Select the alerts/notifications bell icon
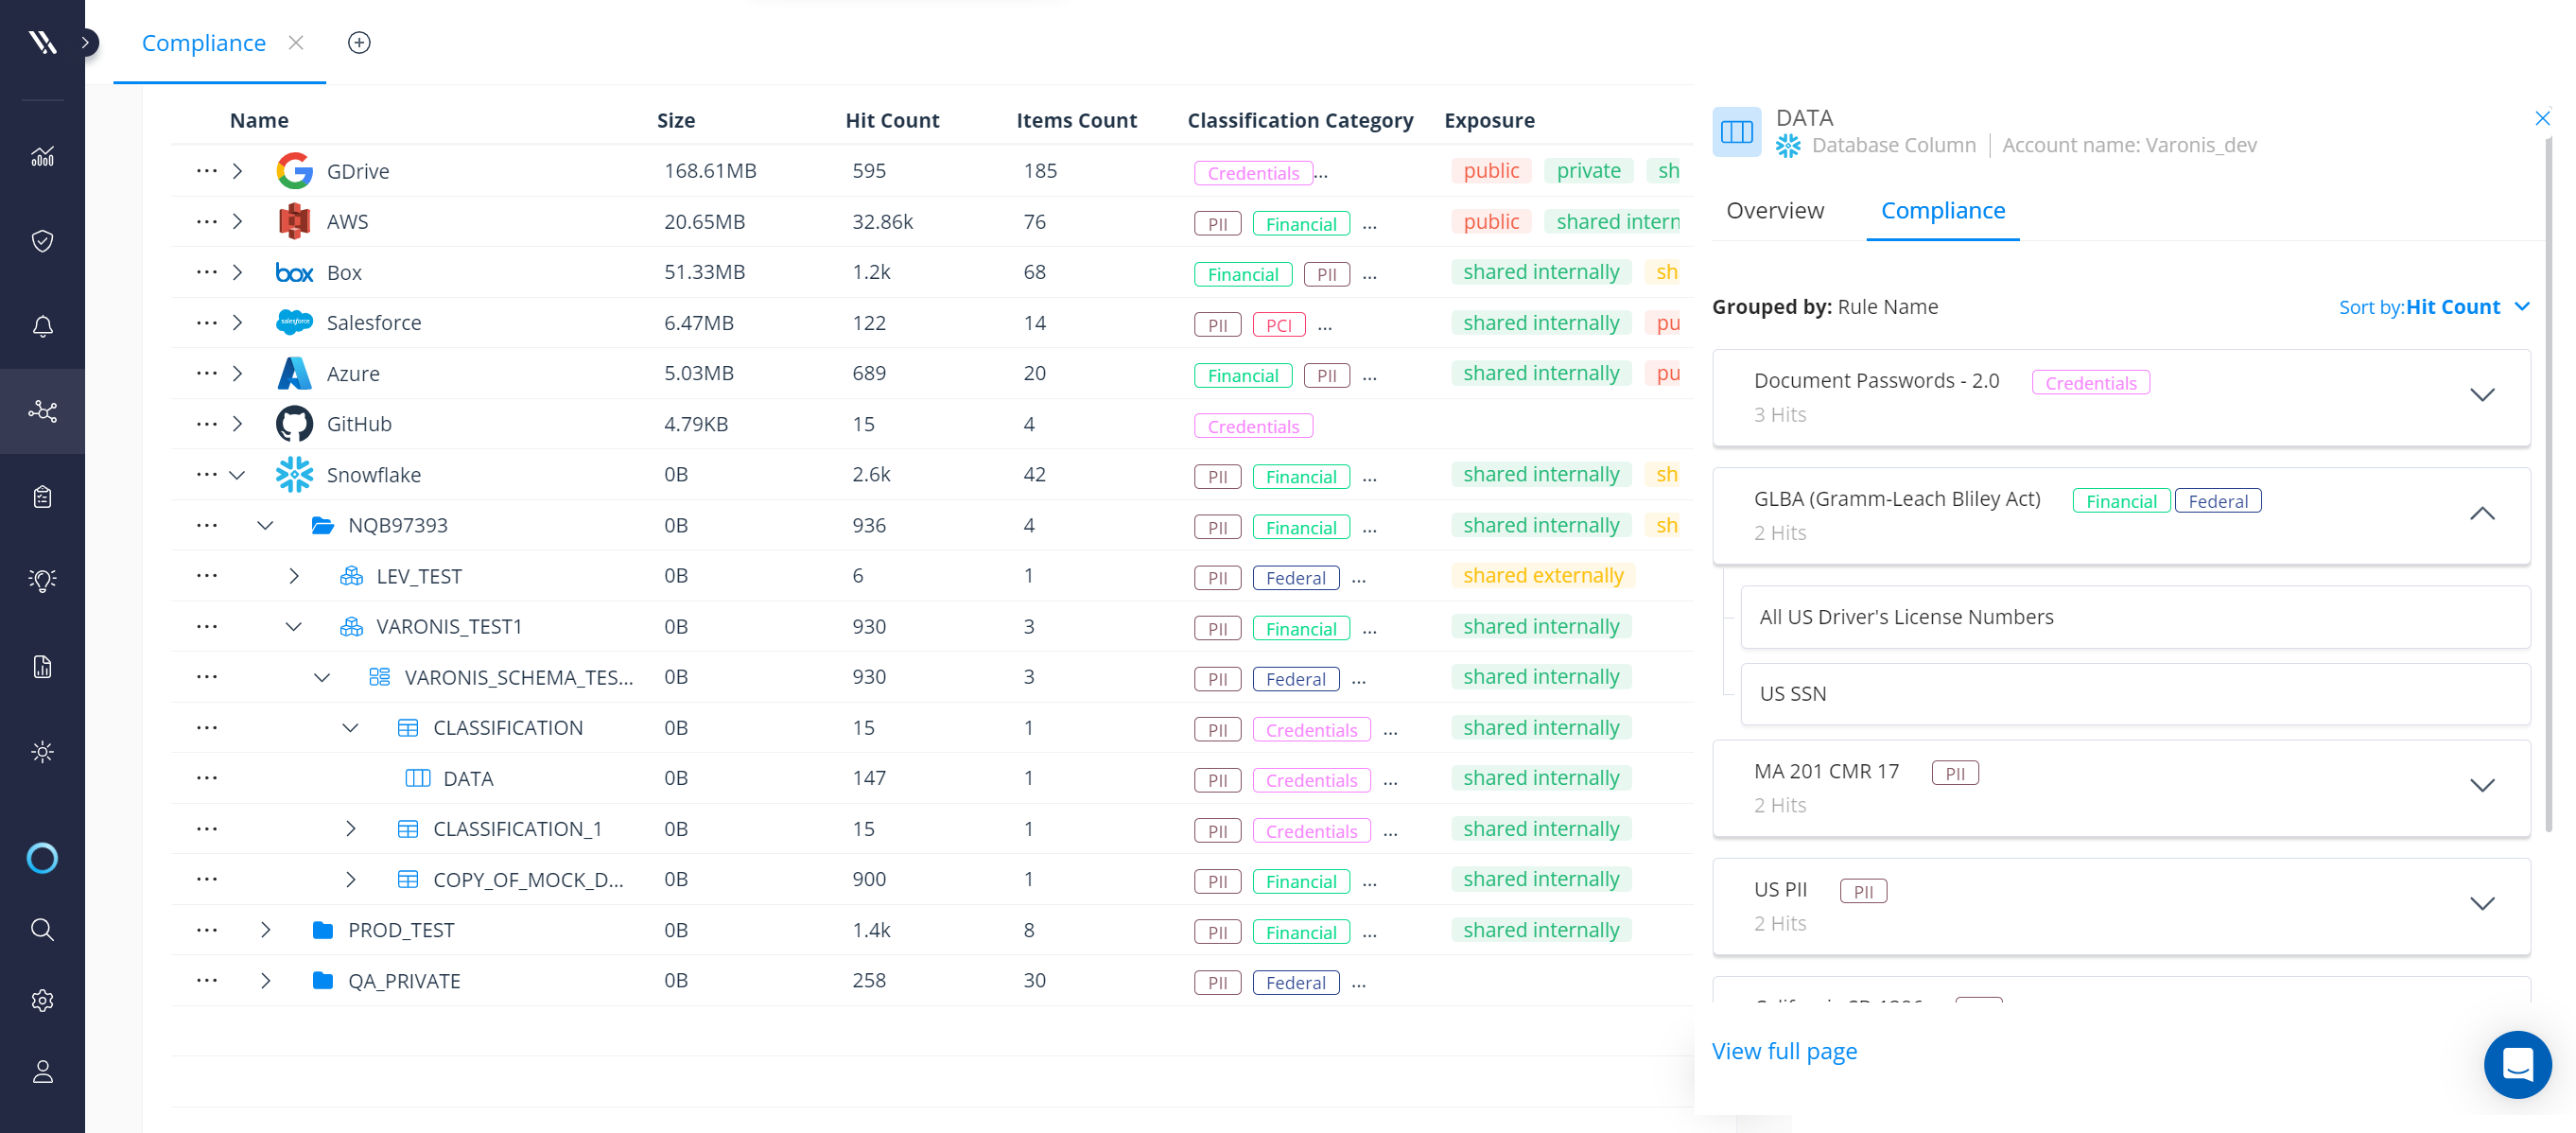Screen dimensions: 2576x1133 tap(43, 327)
